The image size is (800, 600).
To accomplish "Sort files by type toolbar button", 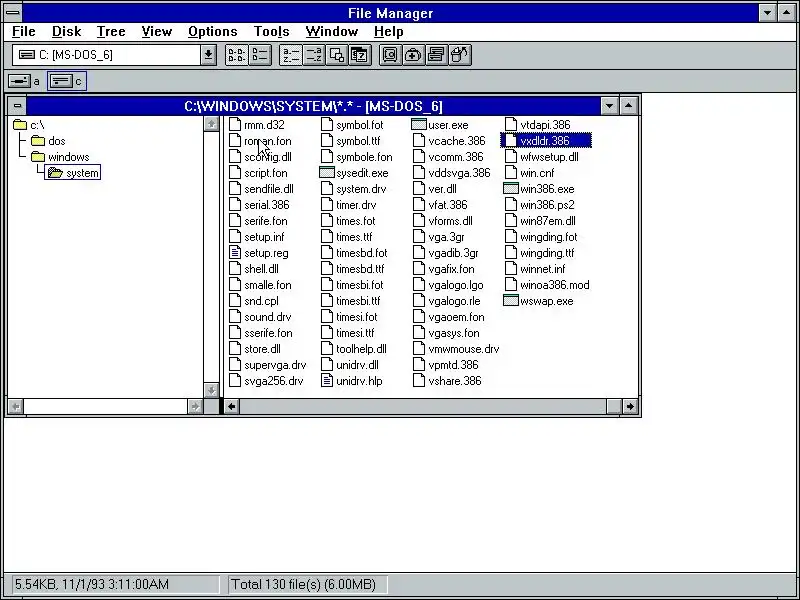I will coord(314,55).
